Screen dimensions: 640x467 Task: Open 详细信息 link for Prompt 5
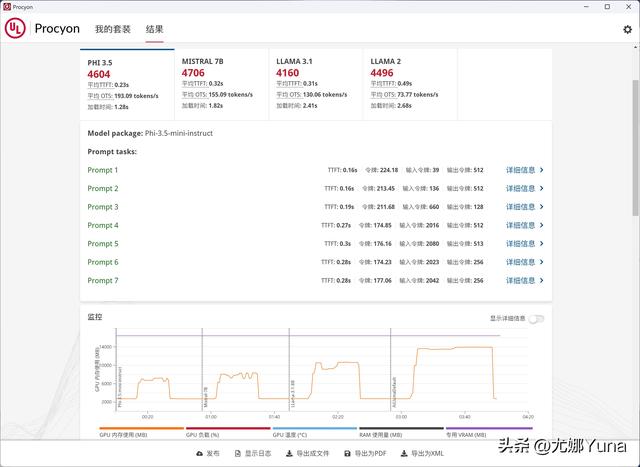[x=520, y=243]
